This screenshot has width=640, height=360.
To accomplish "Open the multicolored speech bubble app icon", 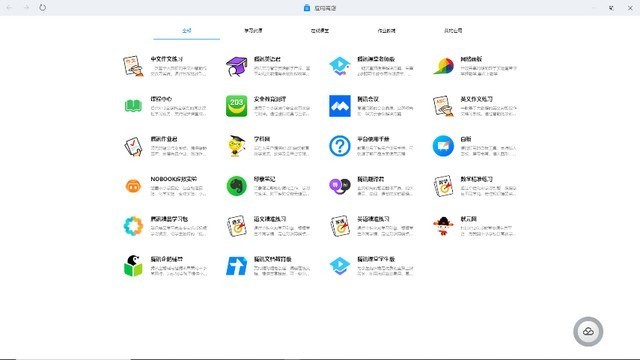I will 443,66.
